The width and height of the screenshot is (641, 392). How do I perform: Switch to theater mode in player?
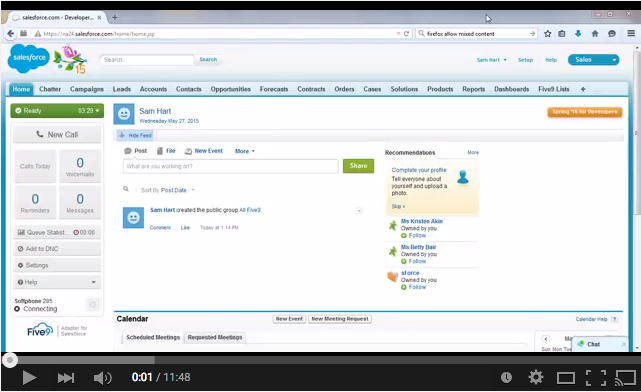[566, 377]
